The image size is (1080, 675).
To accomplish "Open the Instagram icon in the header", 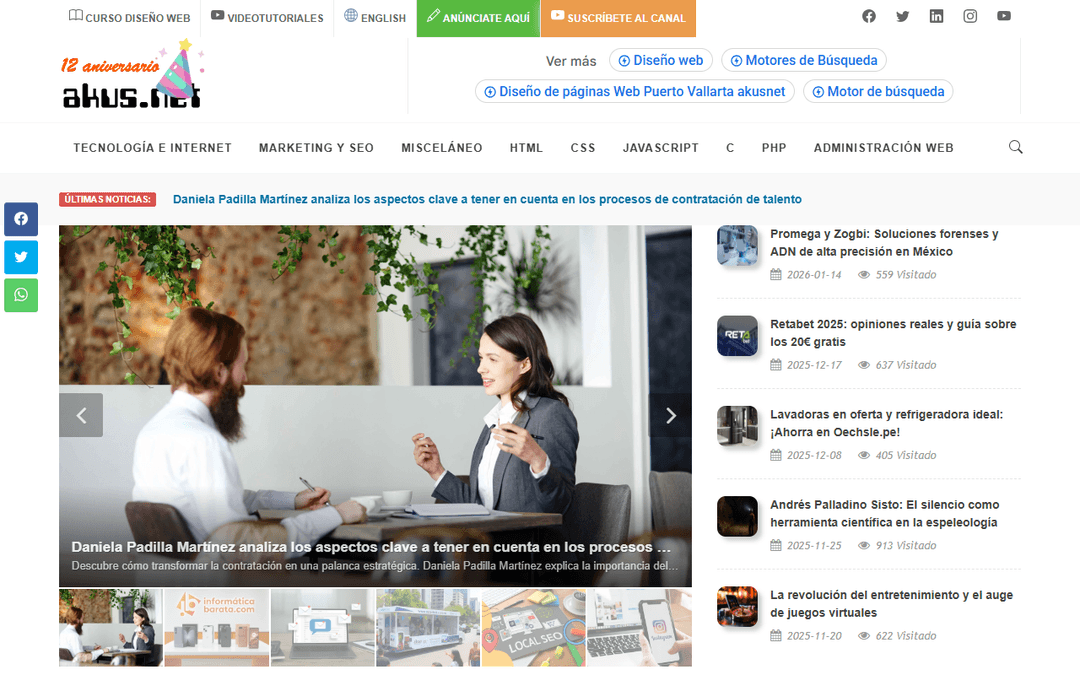I will point(970,16).
